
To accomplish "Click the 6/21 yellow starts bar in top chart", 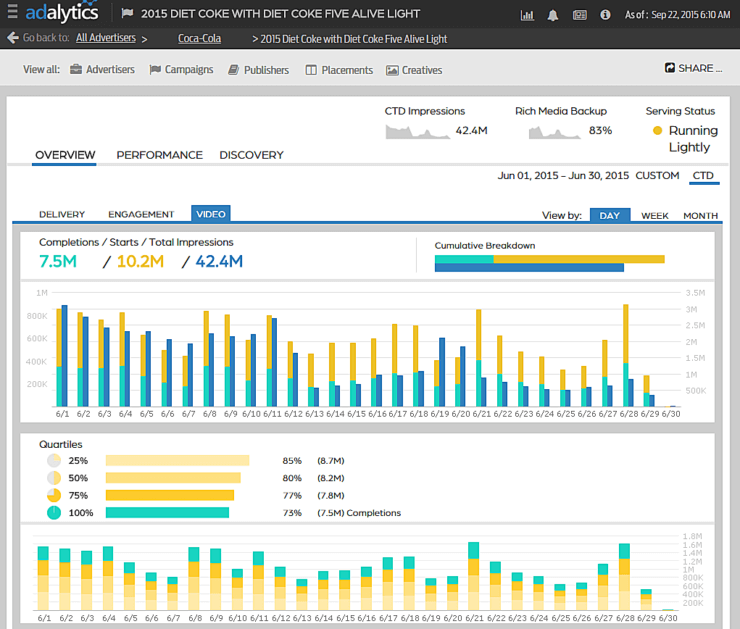I will click(x=479, y=335).
